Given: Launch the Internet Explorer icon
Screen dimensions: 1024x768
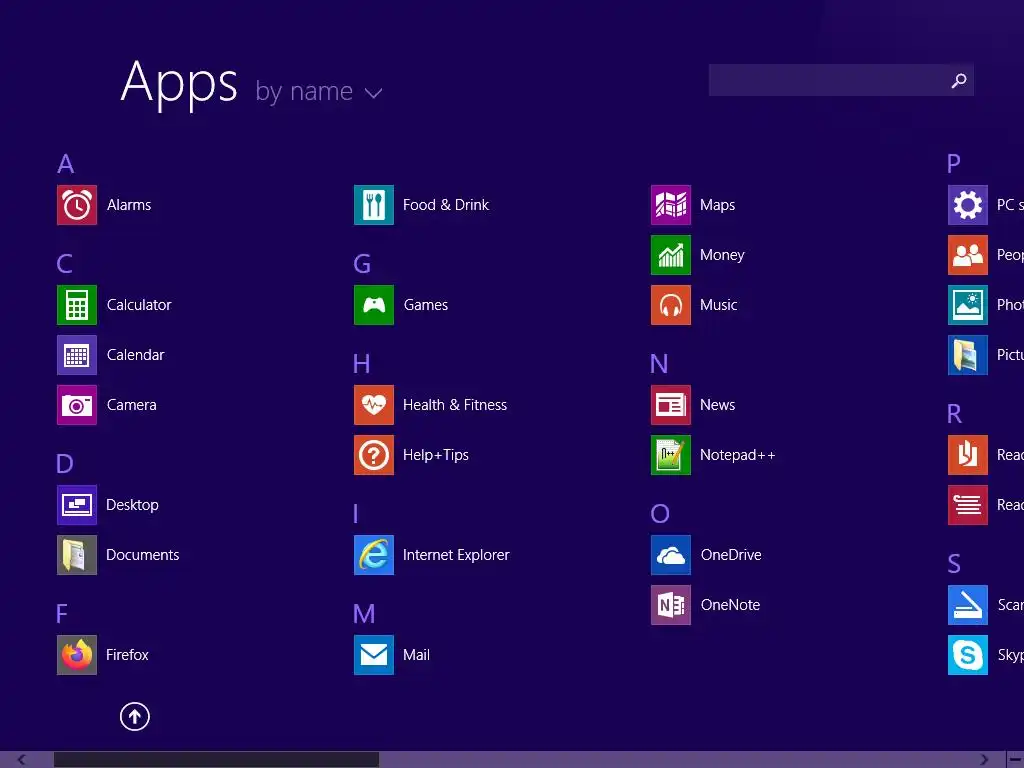Looking at the screenshot, I should [374, 555].
